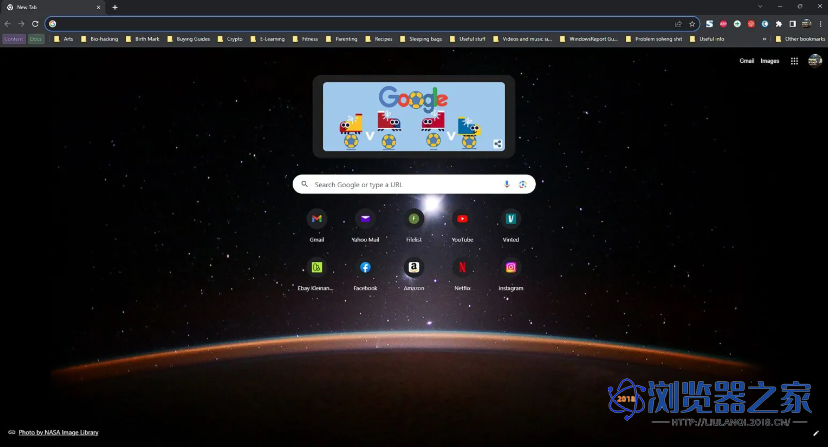Viewport: 828px width, 448px height.
Task: Open the Images link at top right
Action: [769, 61]
